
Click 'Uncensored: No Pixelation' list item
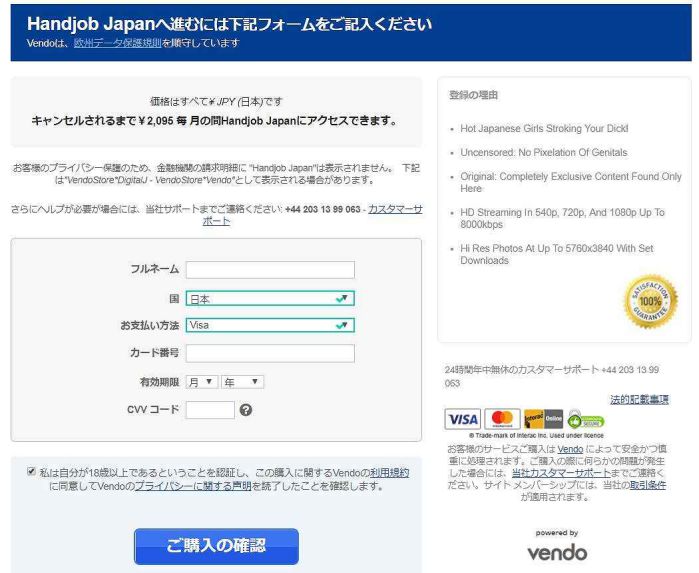tap(543, 153)
